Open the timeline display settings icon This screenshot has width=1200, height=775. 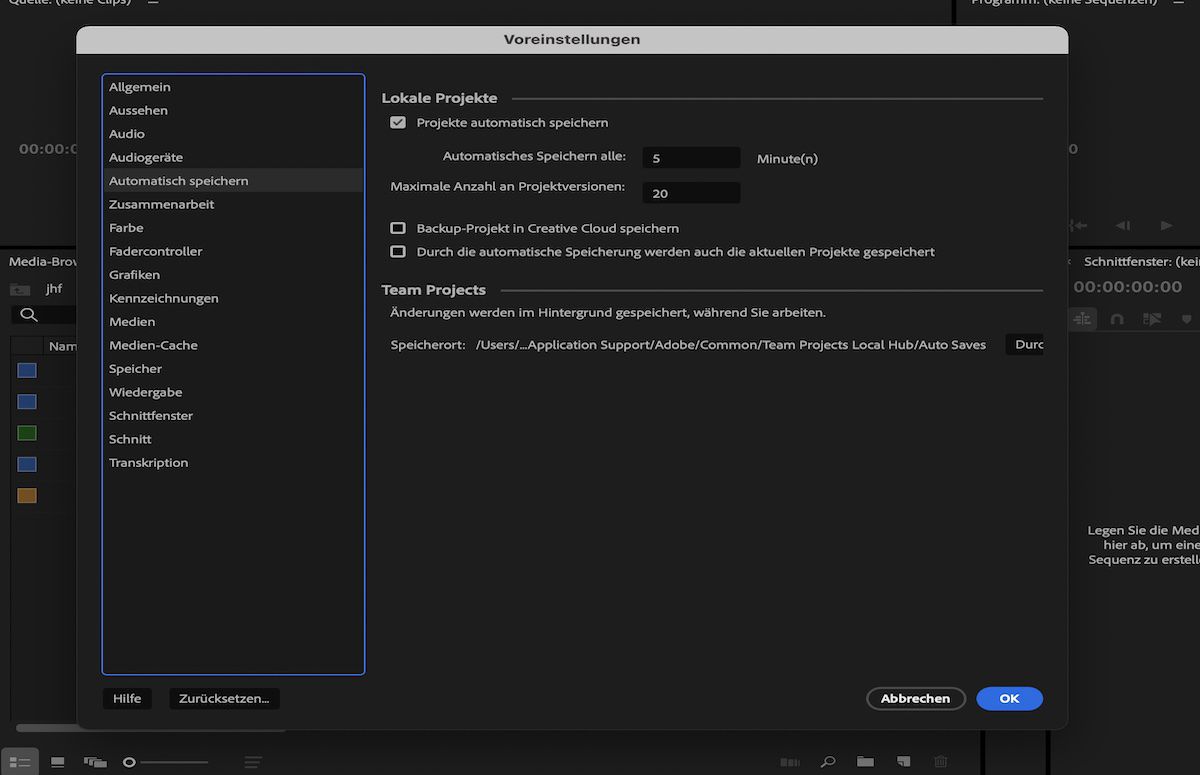tap(1084, 318)
